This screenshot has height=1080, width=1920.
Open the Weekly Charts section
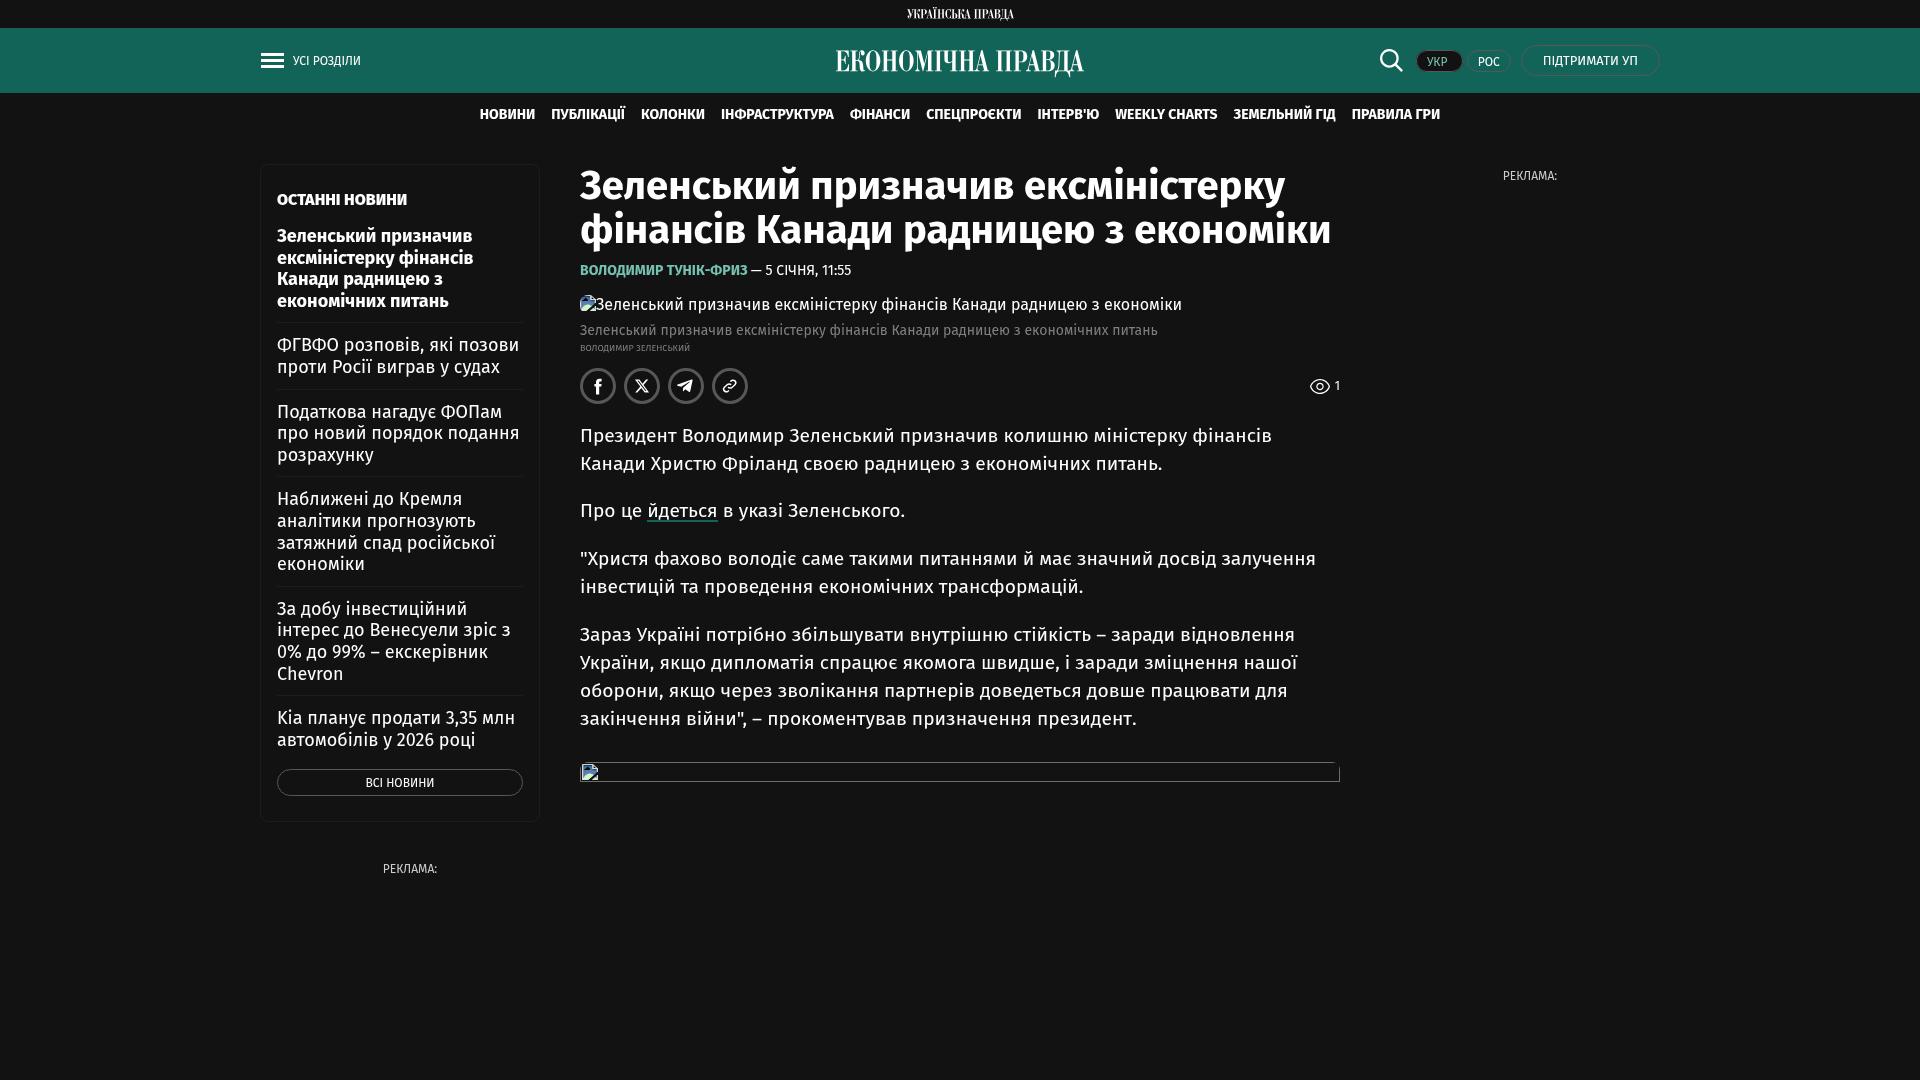pos(1166,115)
